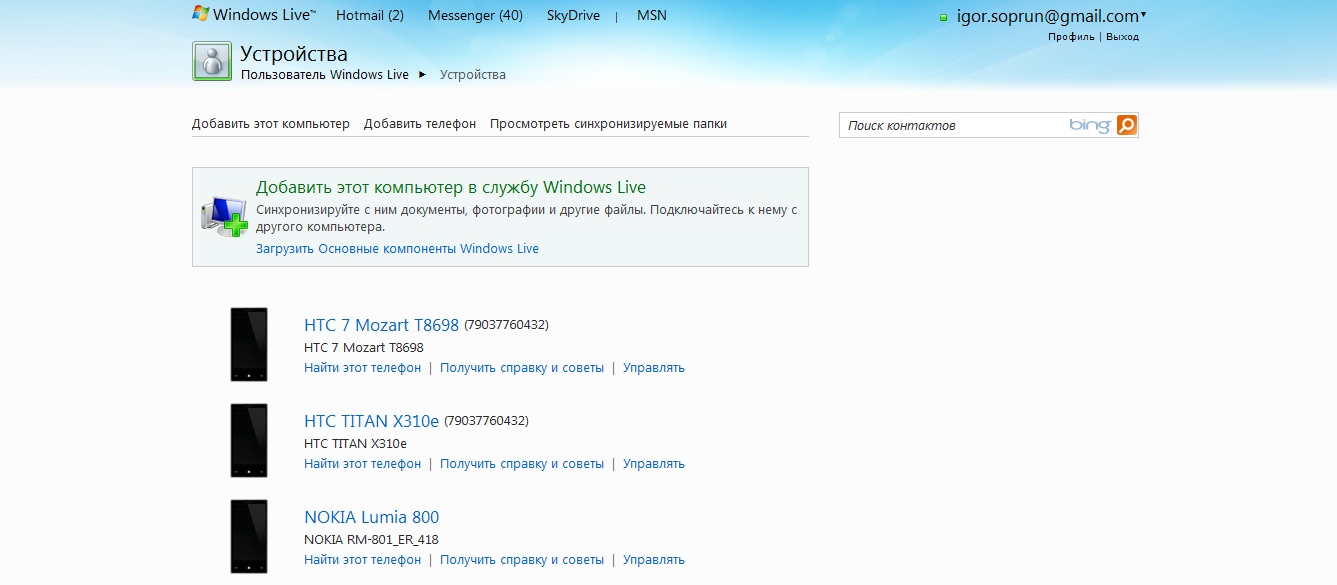Click the green online status indicator
Screen dimensions: 1337x585
coord(943,18)
